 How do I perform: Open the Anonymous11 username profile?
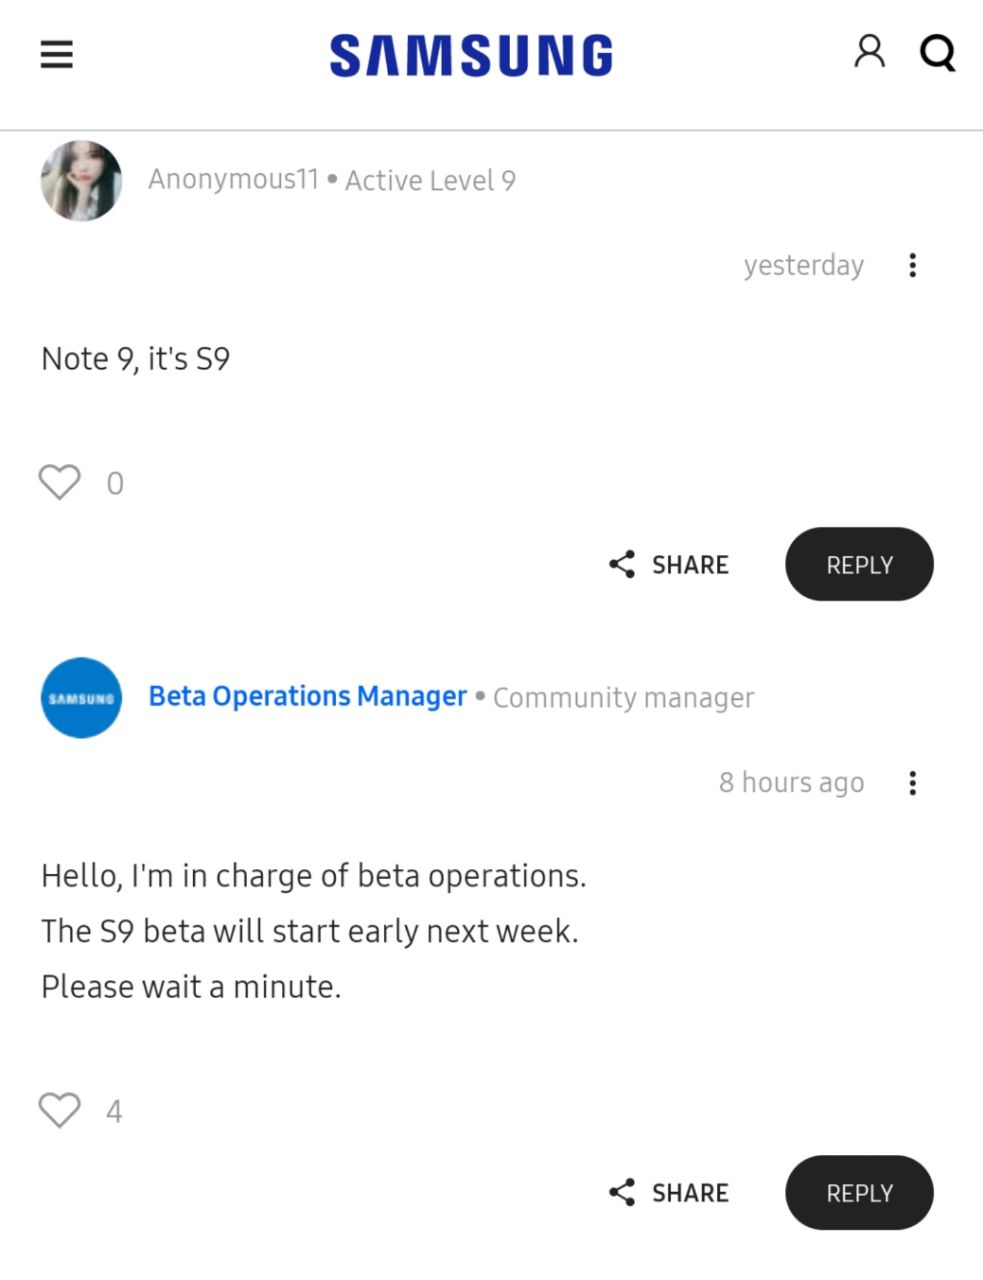coord(233,180)
